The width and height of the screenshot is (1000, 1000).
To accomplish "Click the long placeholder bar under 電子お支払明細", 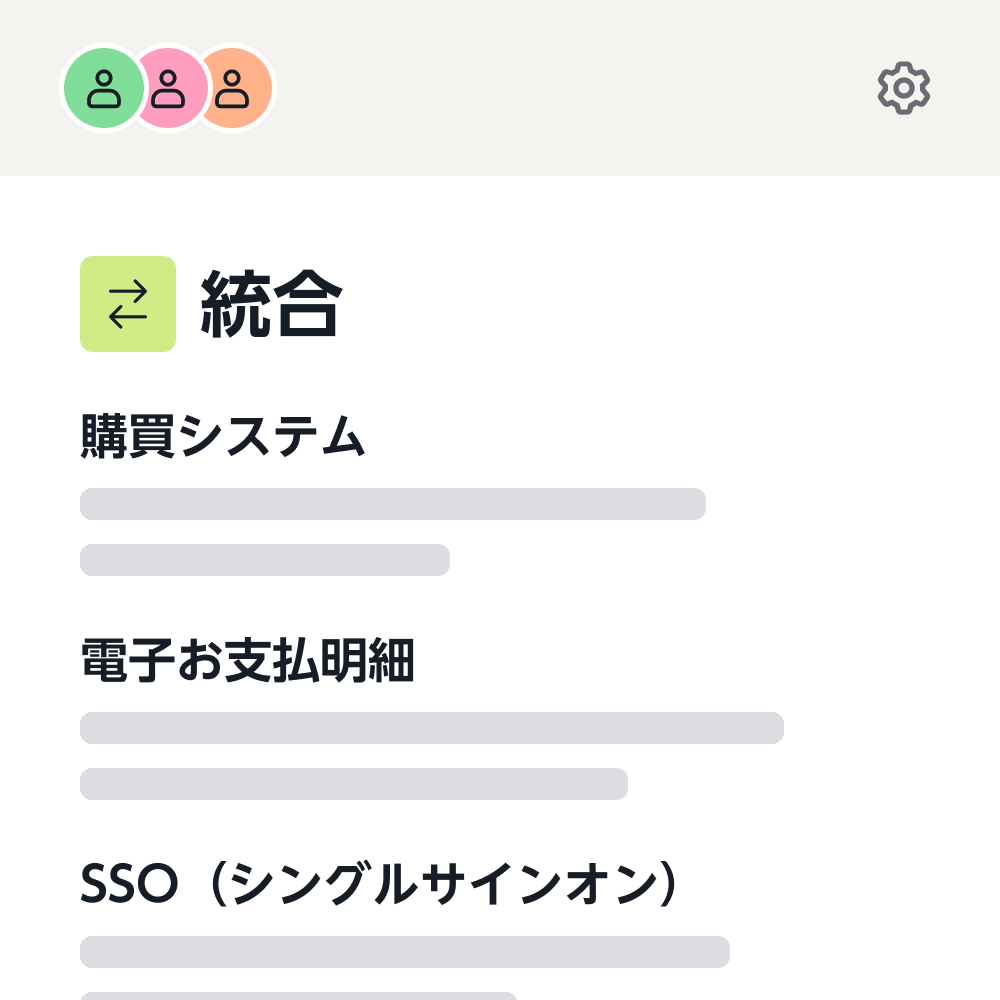I will pyautogui.click(x=430, y=728).
